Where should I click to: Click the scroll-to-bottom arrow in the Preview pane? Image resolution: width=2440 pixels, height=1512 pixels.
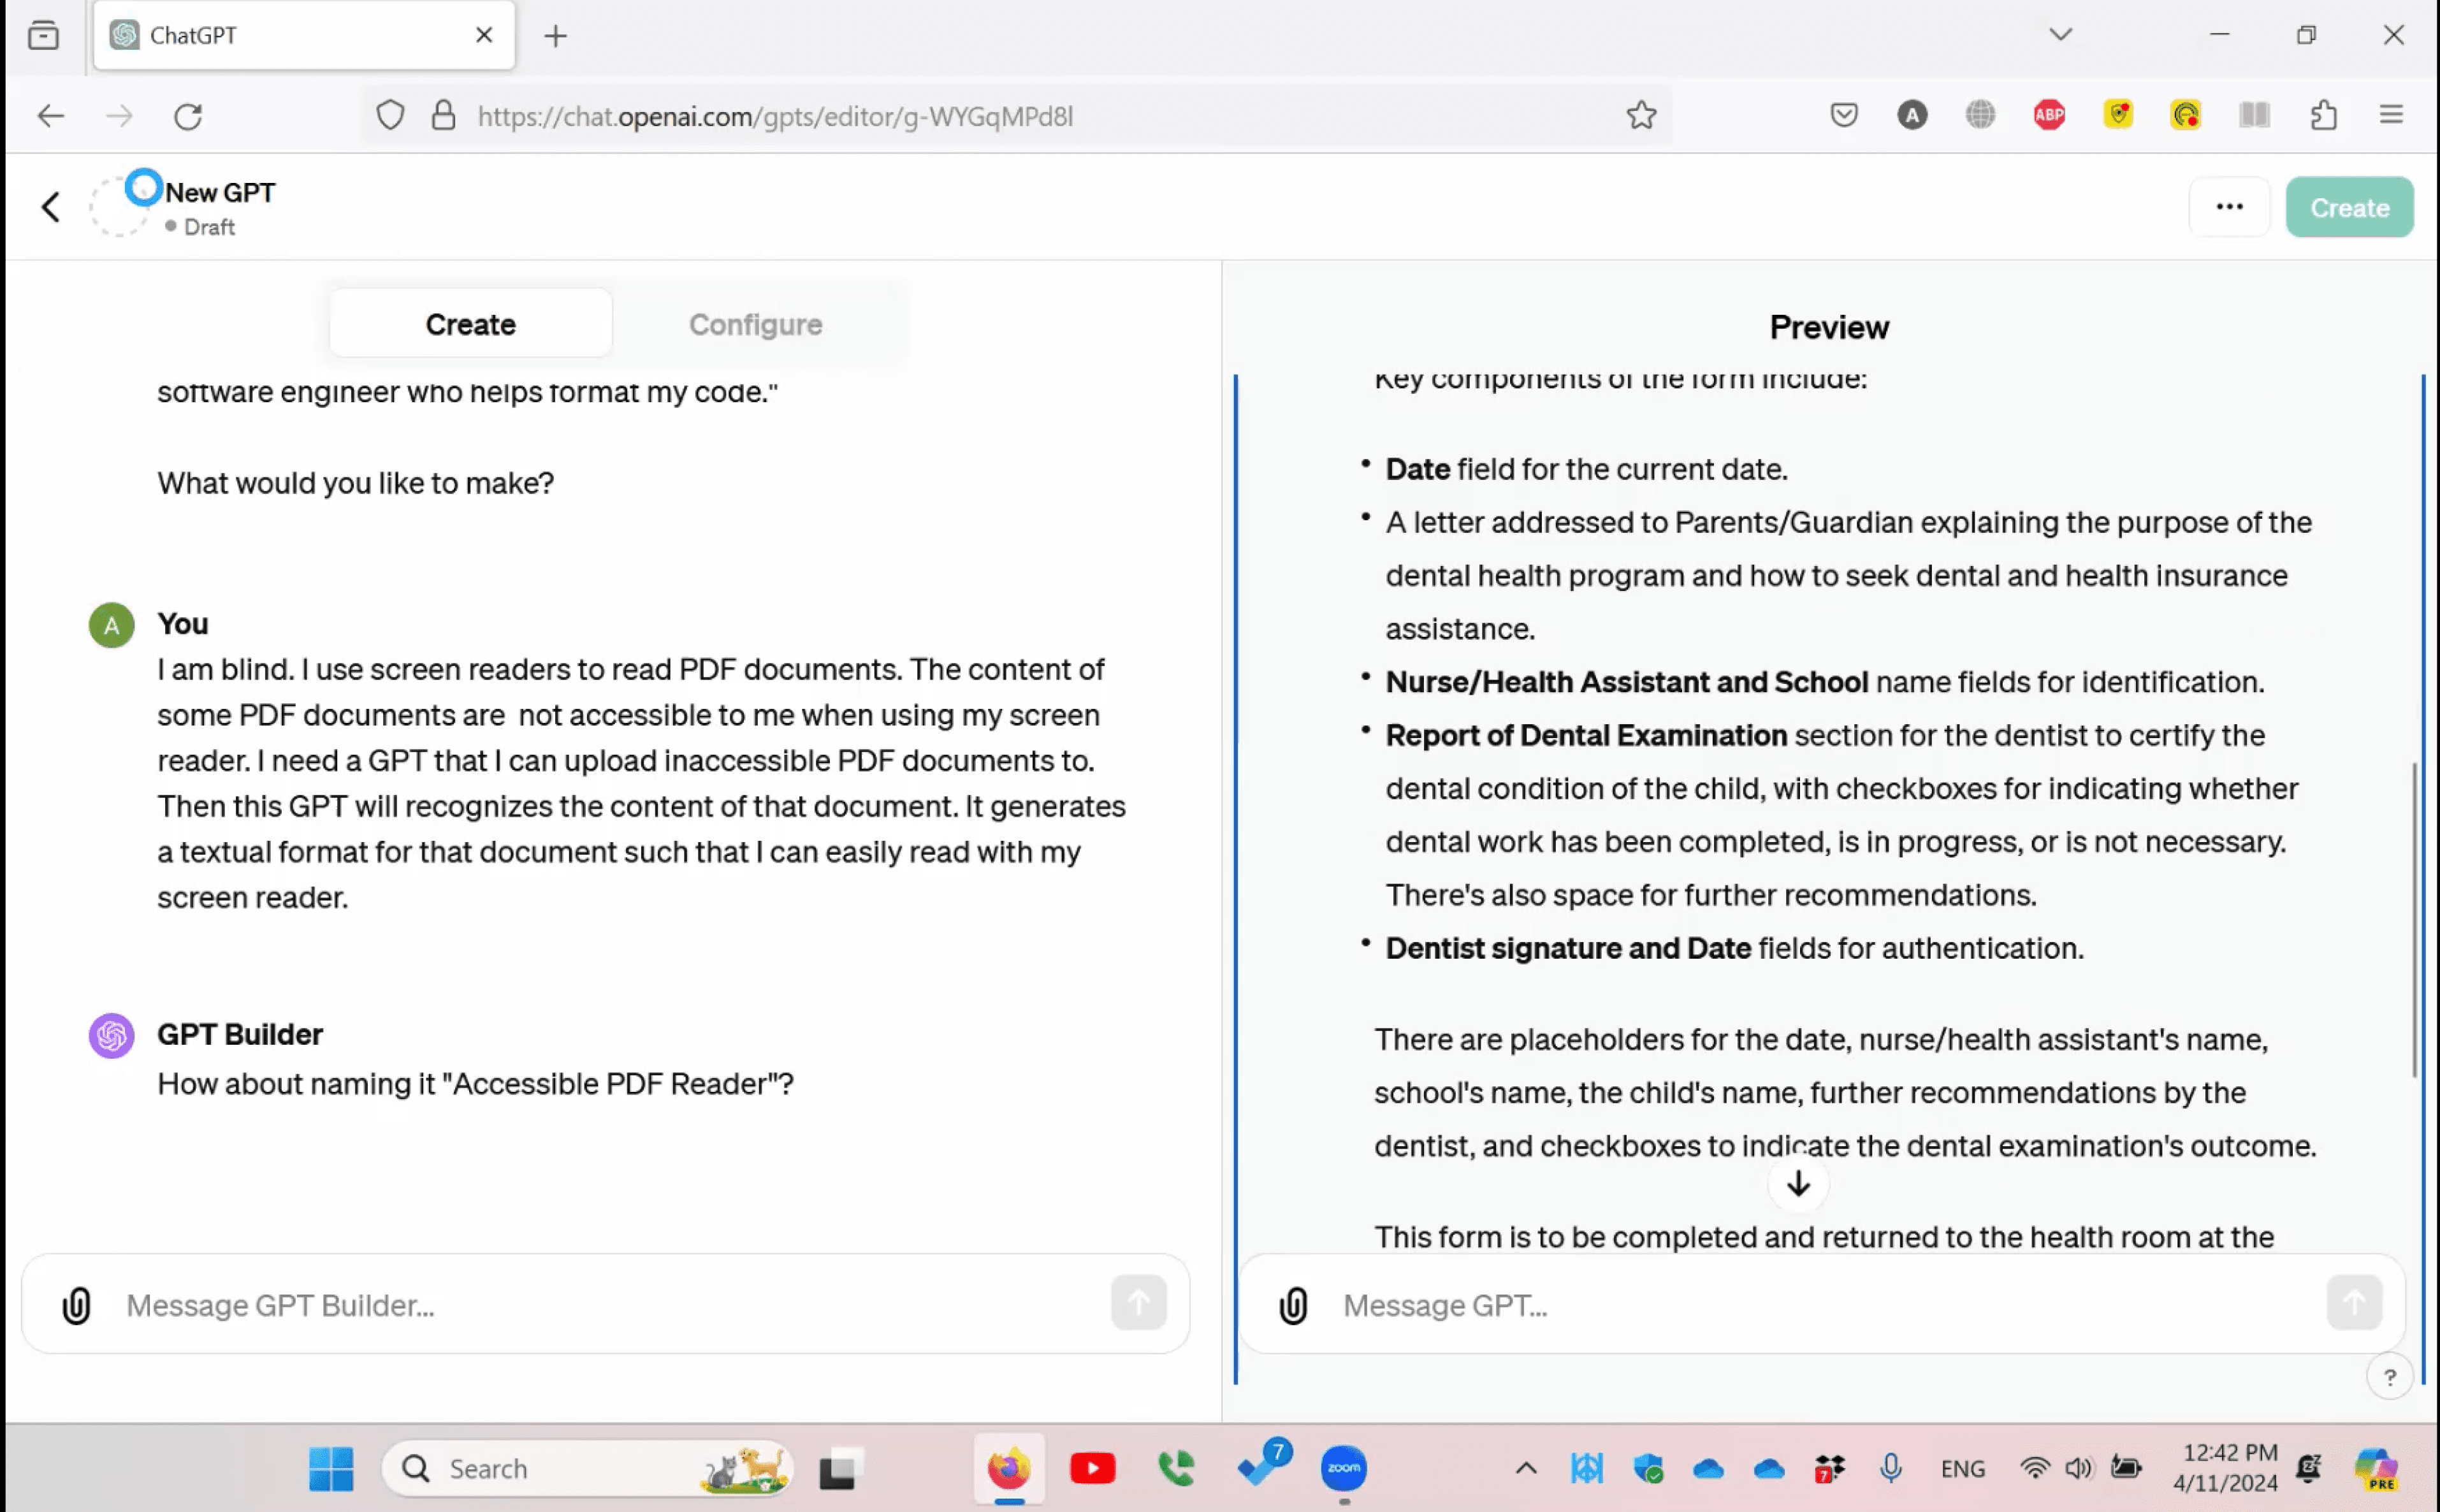1798,1184
